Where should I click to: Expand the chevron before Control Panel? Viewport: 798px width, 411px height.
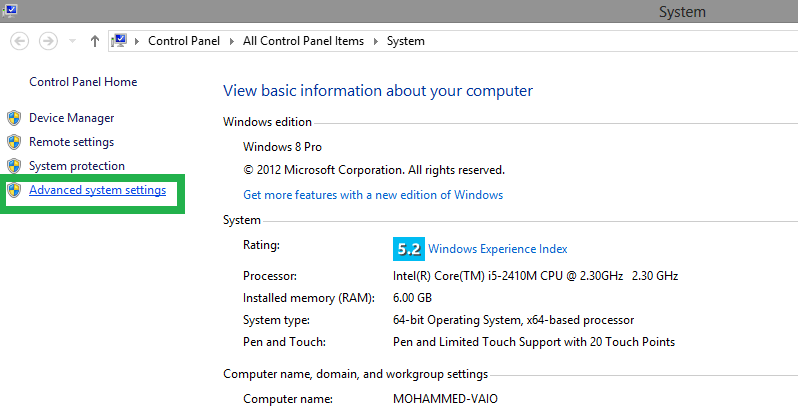coord(136,41)
